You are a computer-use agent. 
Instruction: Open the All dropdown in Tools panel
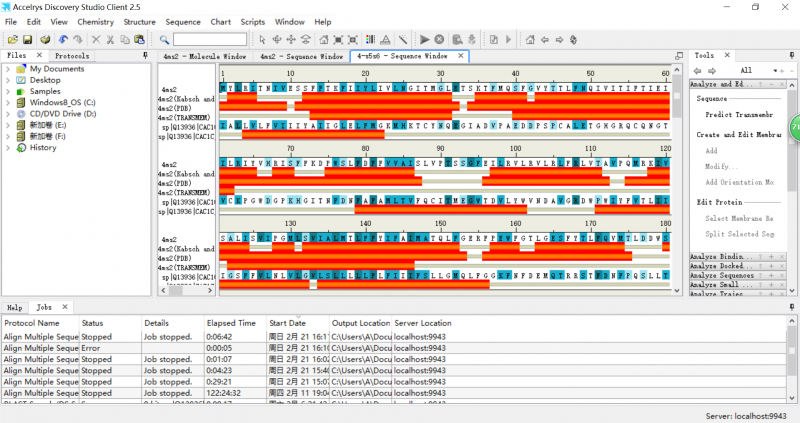[776, 70]
